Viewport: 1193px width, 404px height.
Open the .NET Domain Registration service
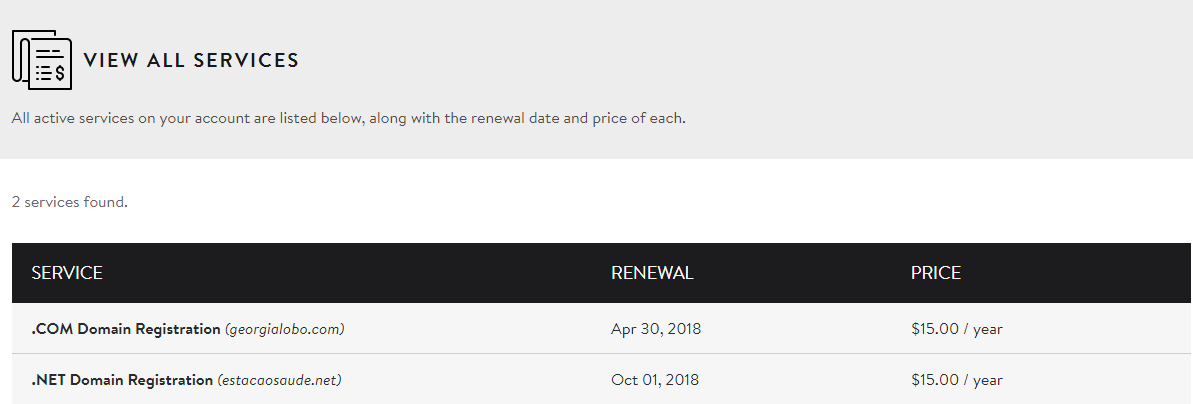123,380
